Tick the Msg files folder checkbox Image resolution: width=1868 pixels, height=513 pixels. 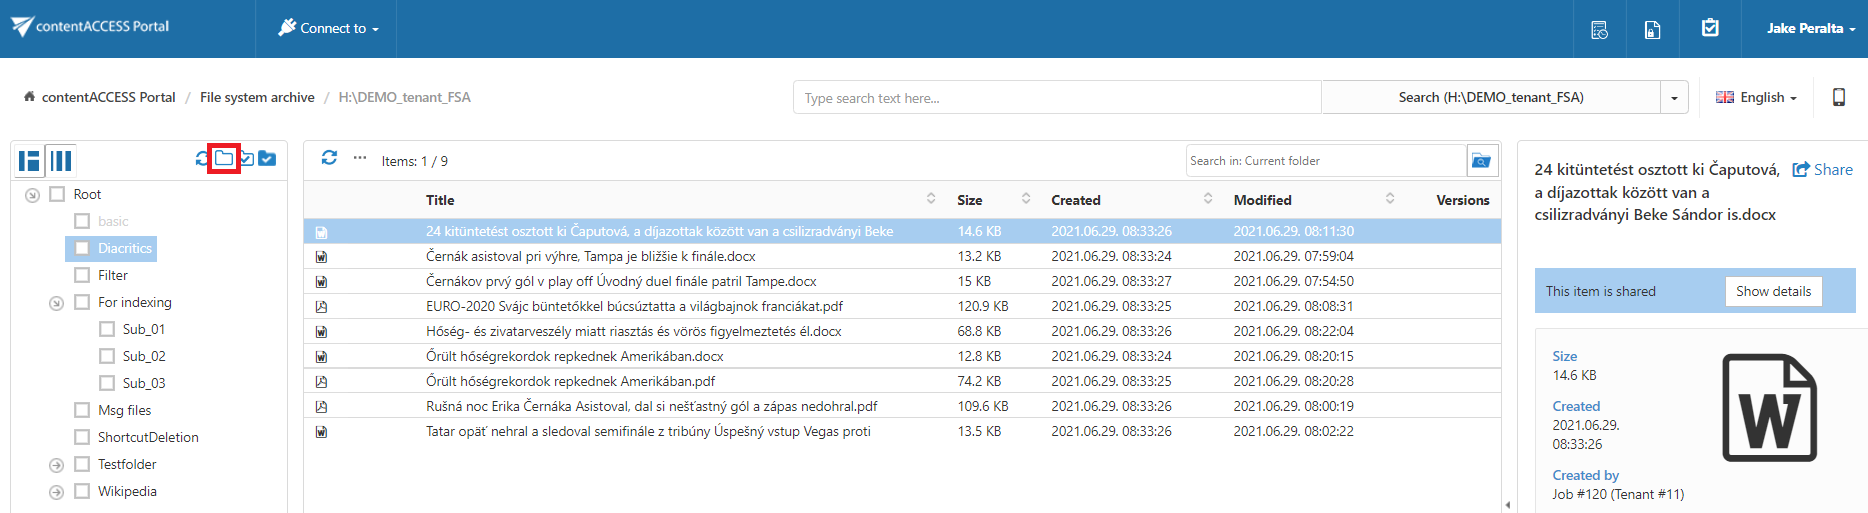pyautogui.click(x=82, y=410)
